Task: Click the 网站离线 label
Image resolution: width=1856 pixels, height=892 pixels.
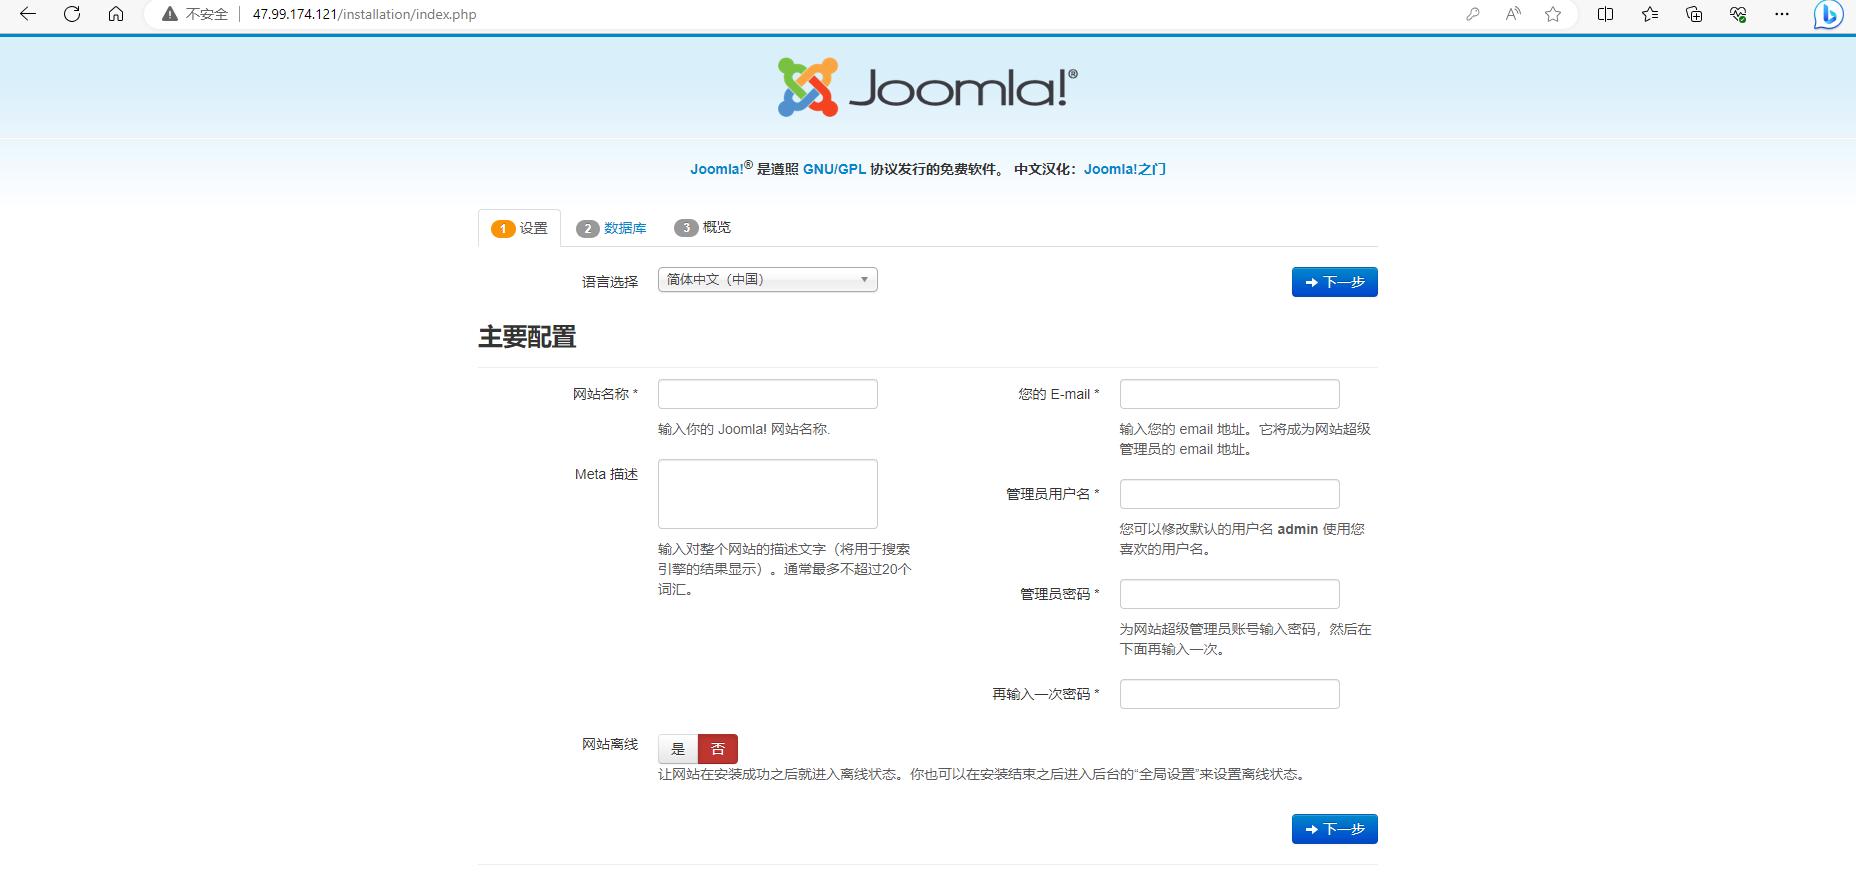Action: click(610, 744)
